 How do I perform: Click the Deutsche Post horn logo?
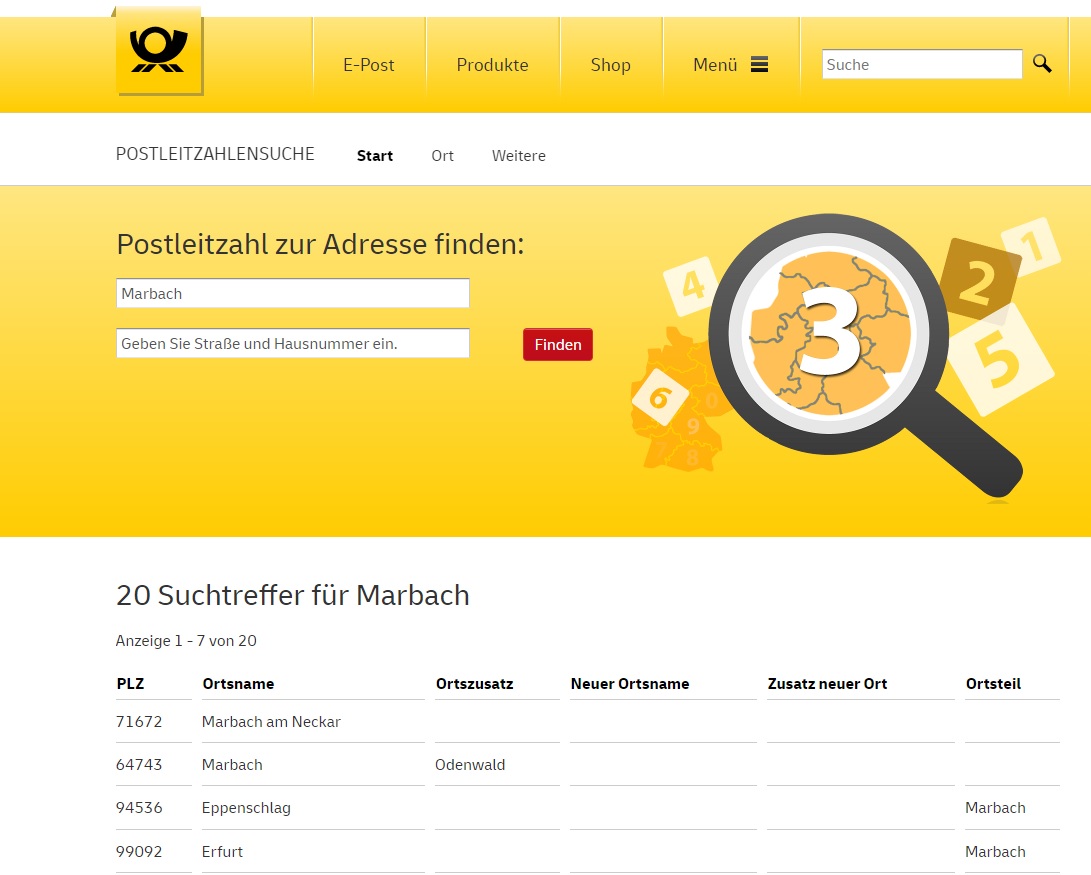point(159,52)
